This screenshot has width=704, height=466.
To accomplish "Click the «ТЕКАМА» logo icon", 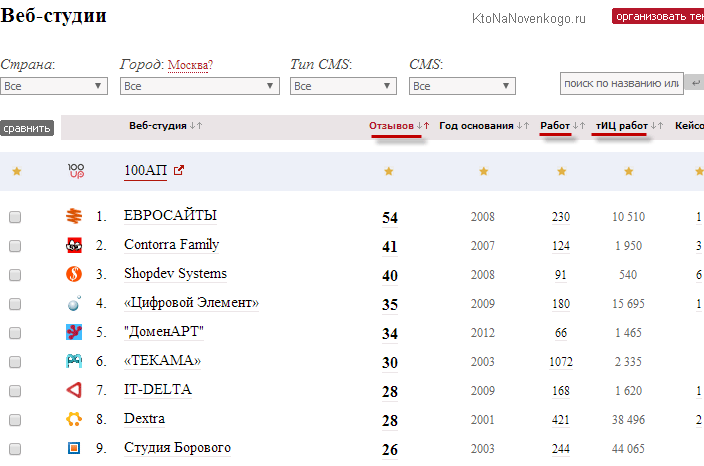I will (74, 361).
